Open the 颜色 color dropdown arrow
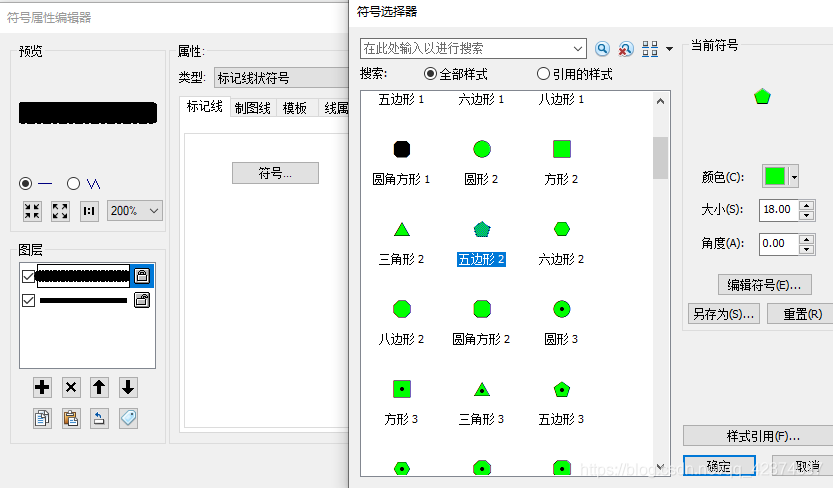Viewport: 833px width, 488px height. [x=794, y=176]
